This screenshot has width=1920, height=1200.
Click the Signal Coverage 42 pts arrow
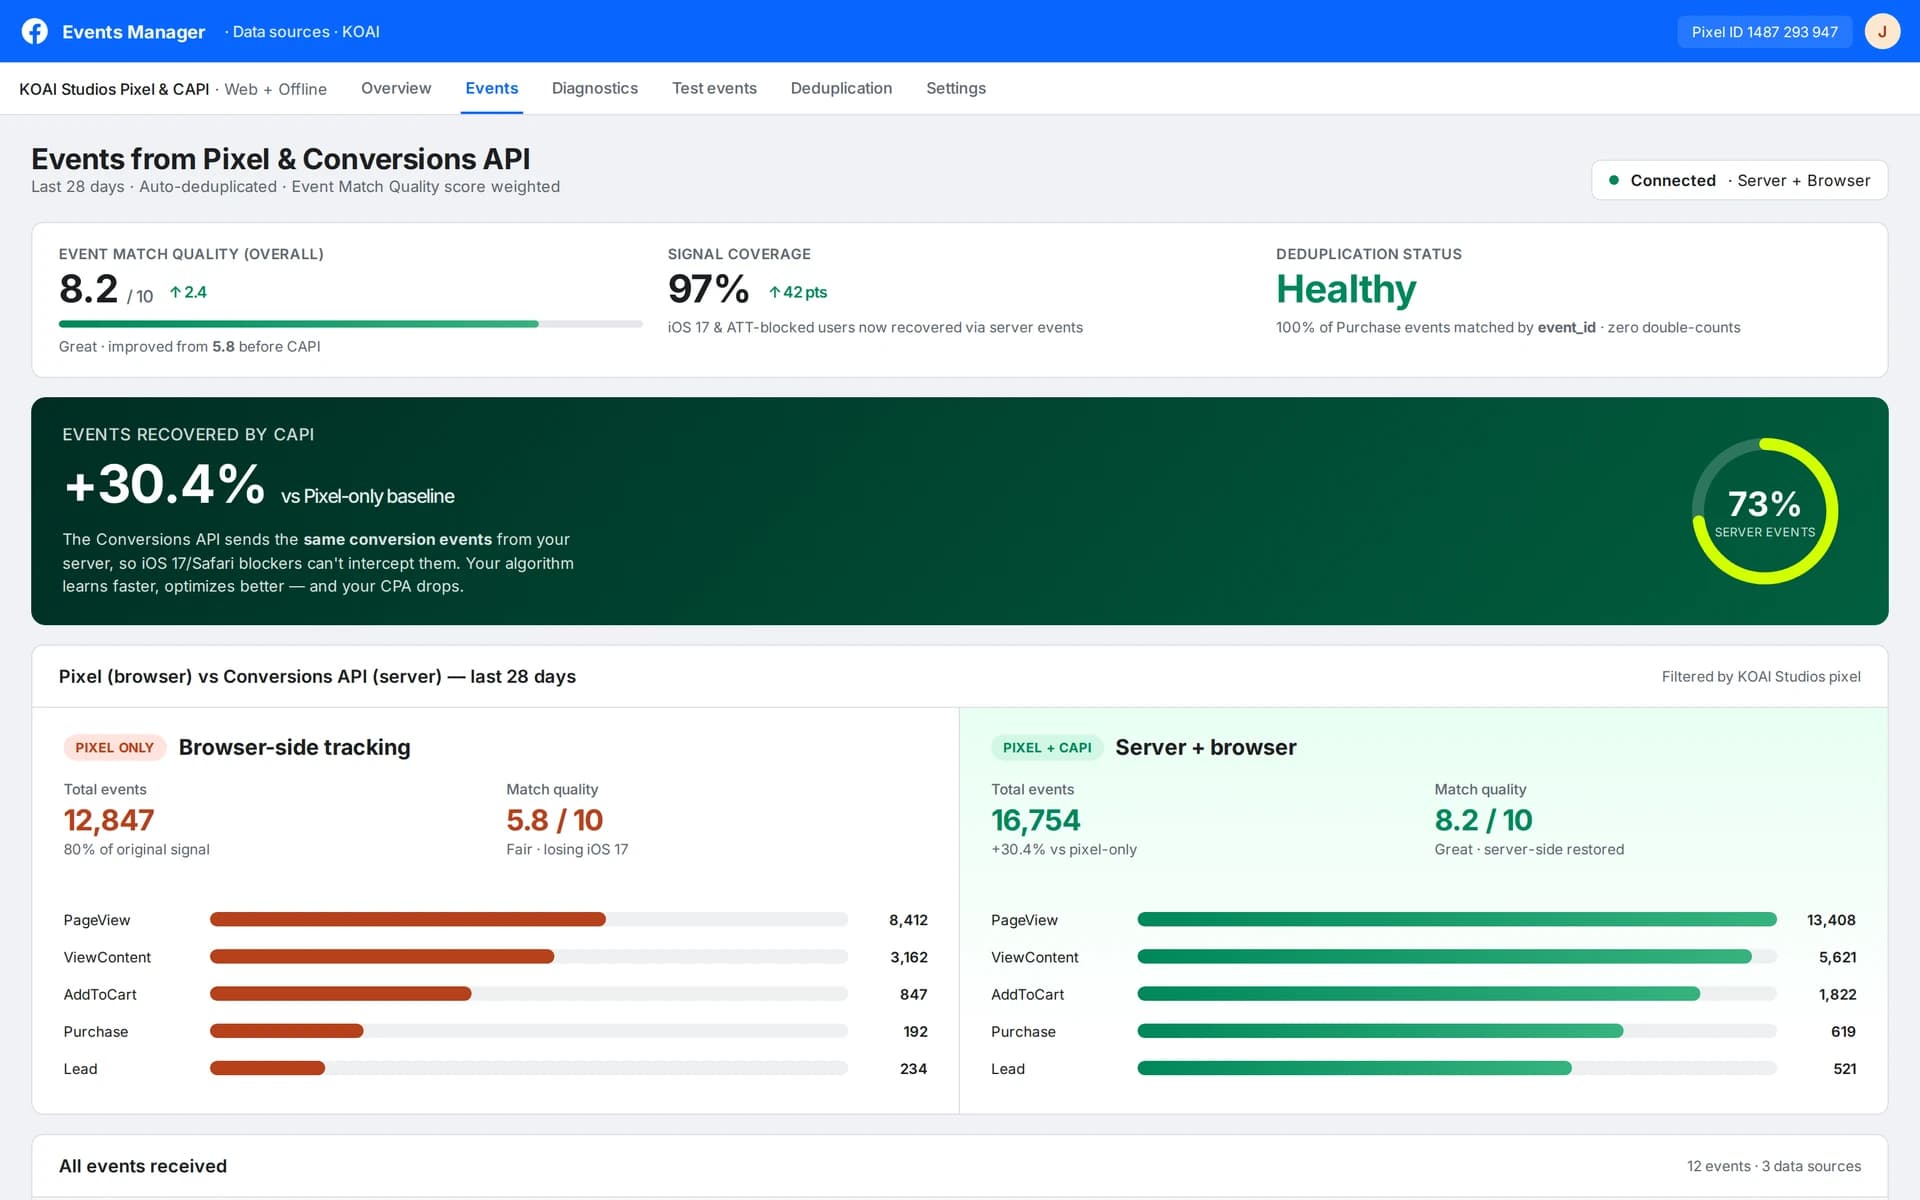[x=774, y=292]
